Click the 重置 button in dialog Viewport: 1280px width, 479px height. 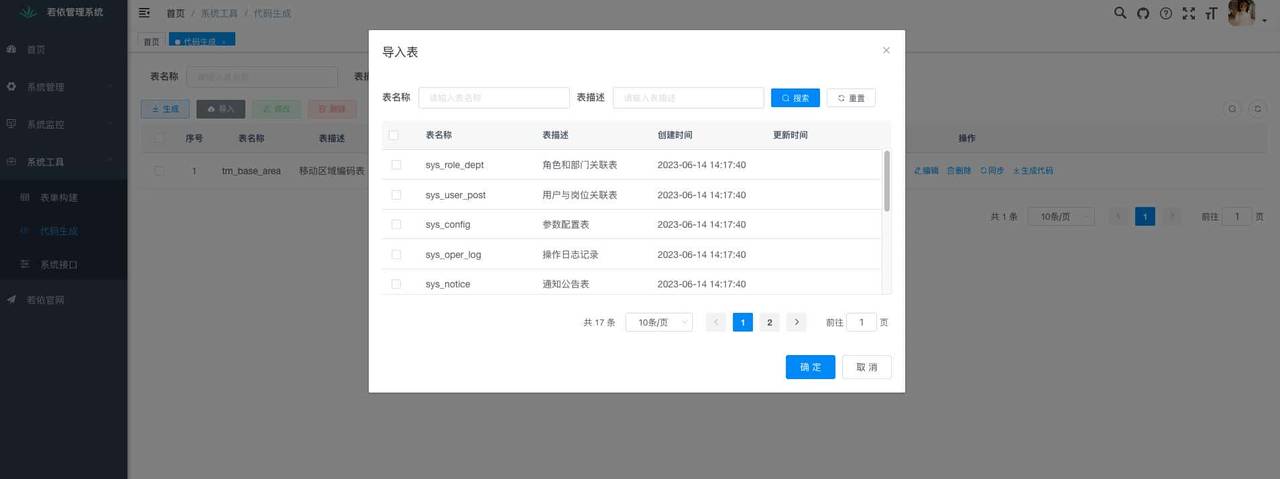[x=851, y=98]
